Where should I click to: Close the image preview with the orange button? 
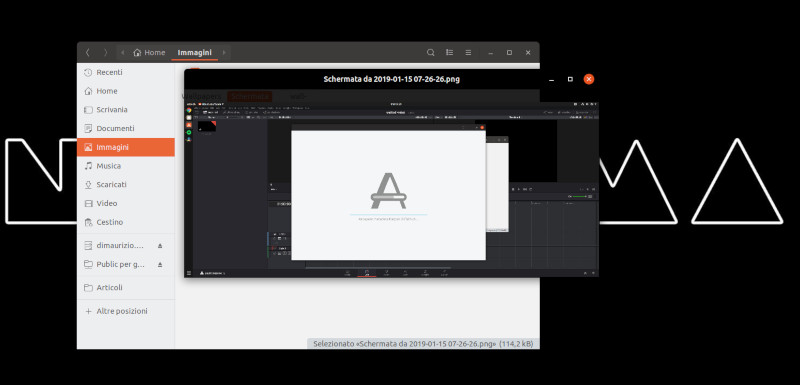pyautogui.click(x=589, y=79)
